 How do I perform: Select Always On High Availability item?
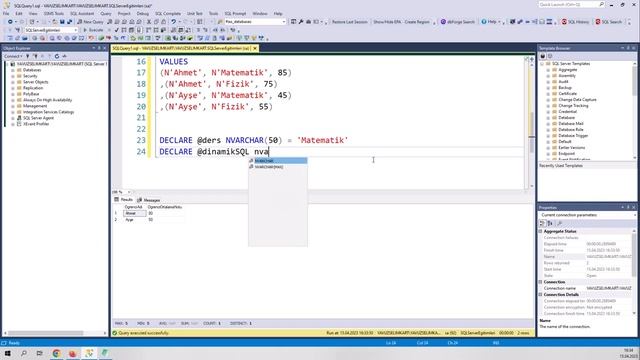click(47, 100)
